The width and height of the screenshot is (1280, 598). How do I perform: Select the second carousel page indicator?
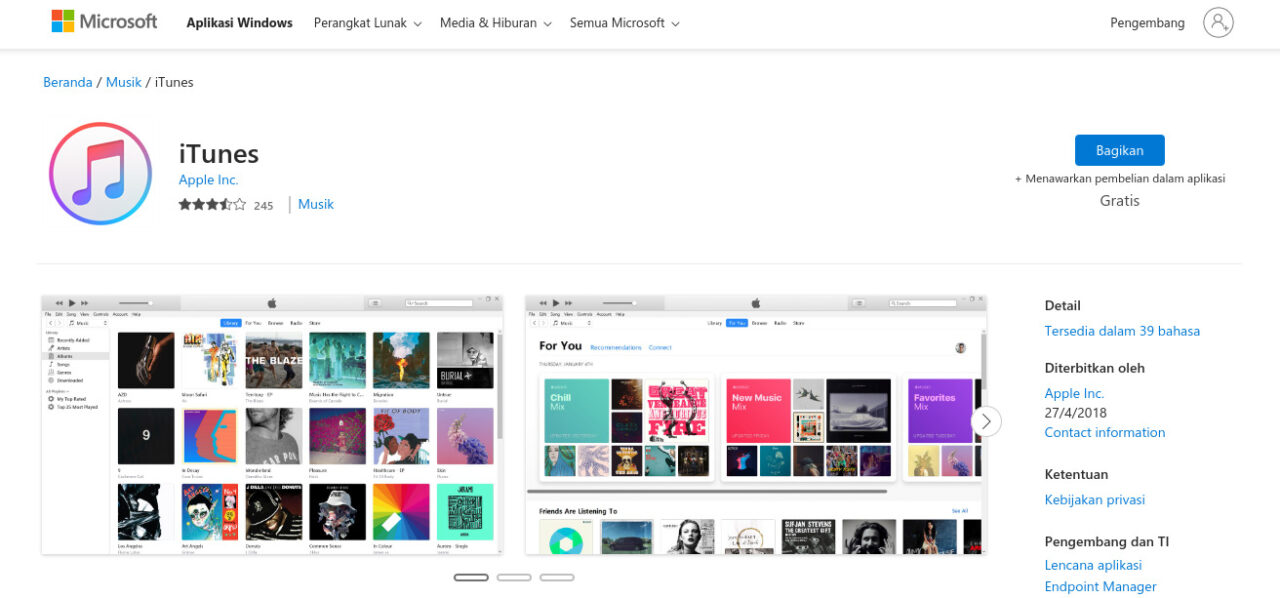click(x=514, y=577)
